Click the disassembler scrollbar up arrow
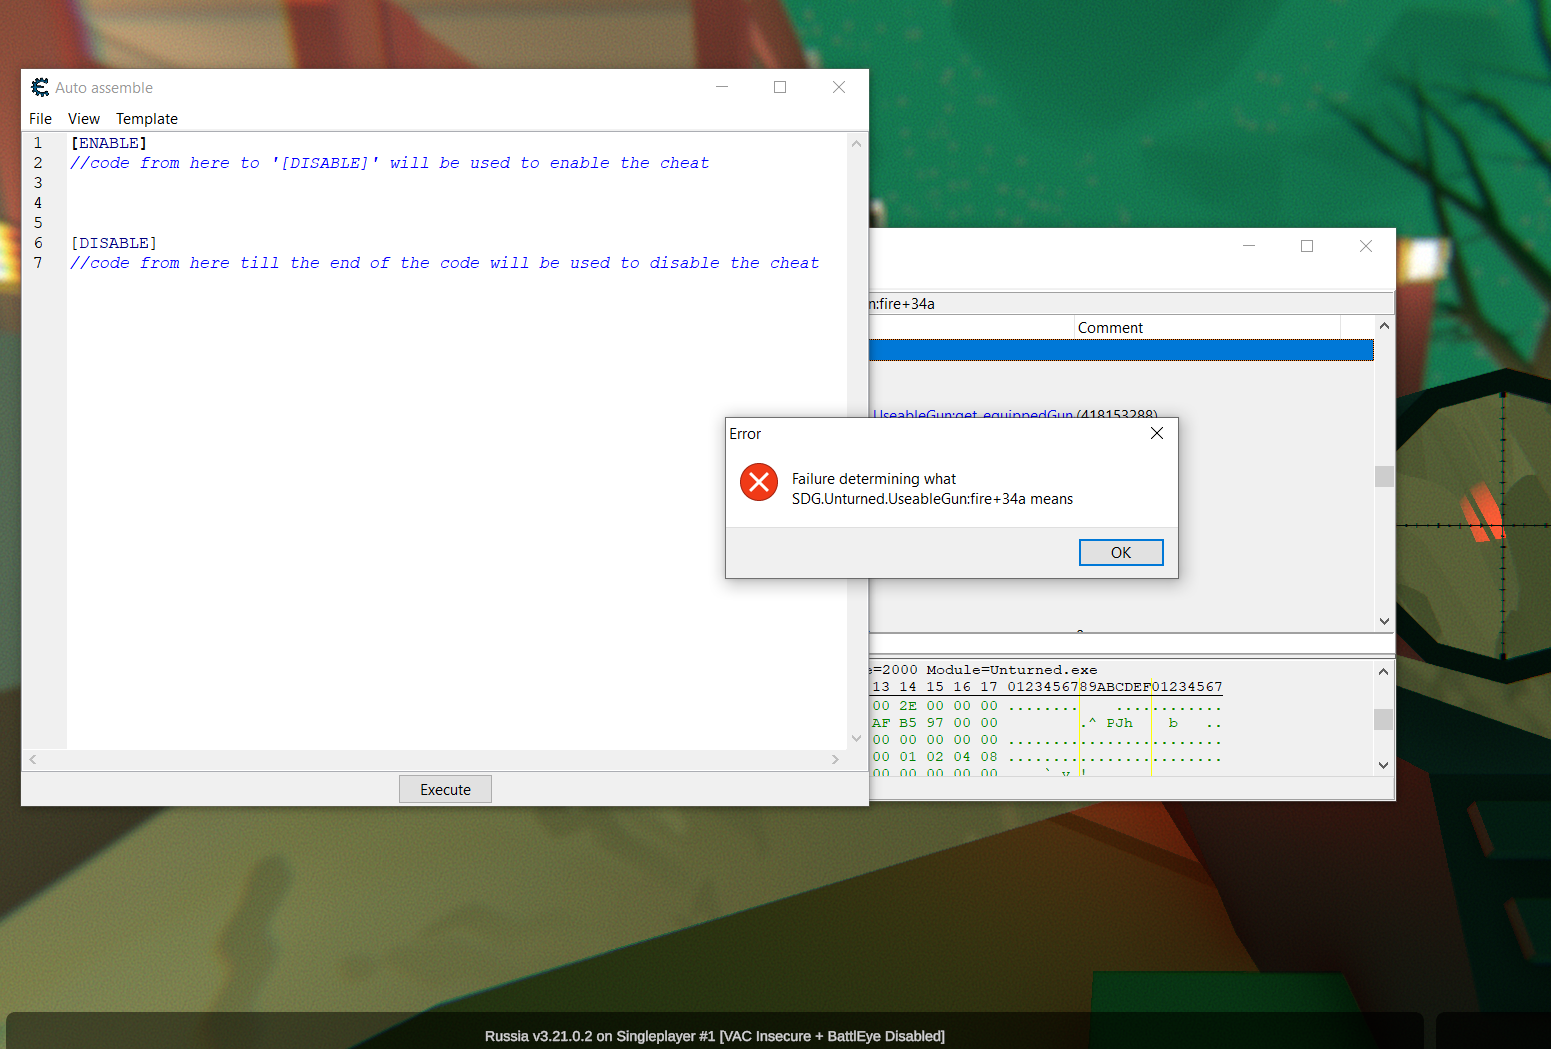Viewport: 1551px width, 1049px height. [1384, 325]
